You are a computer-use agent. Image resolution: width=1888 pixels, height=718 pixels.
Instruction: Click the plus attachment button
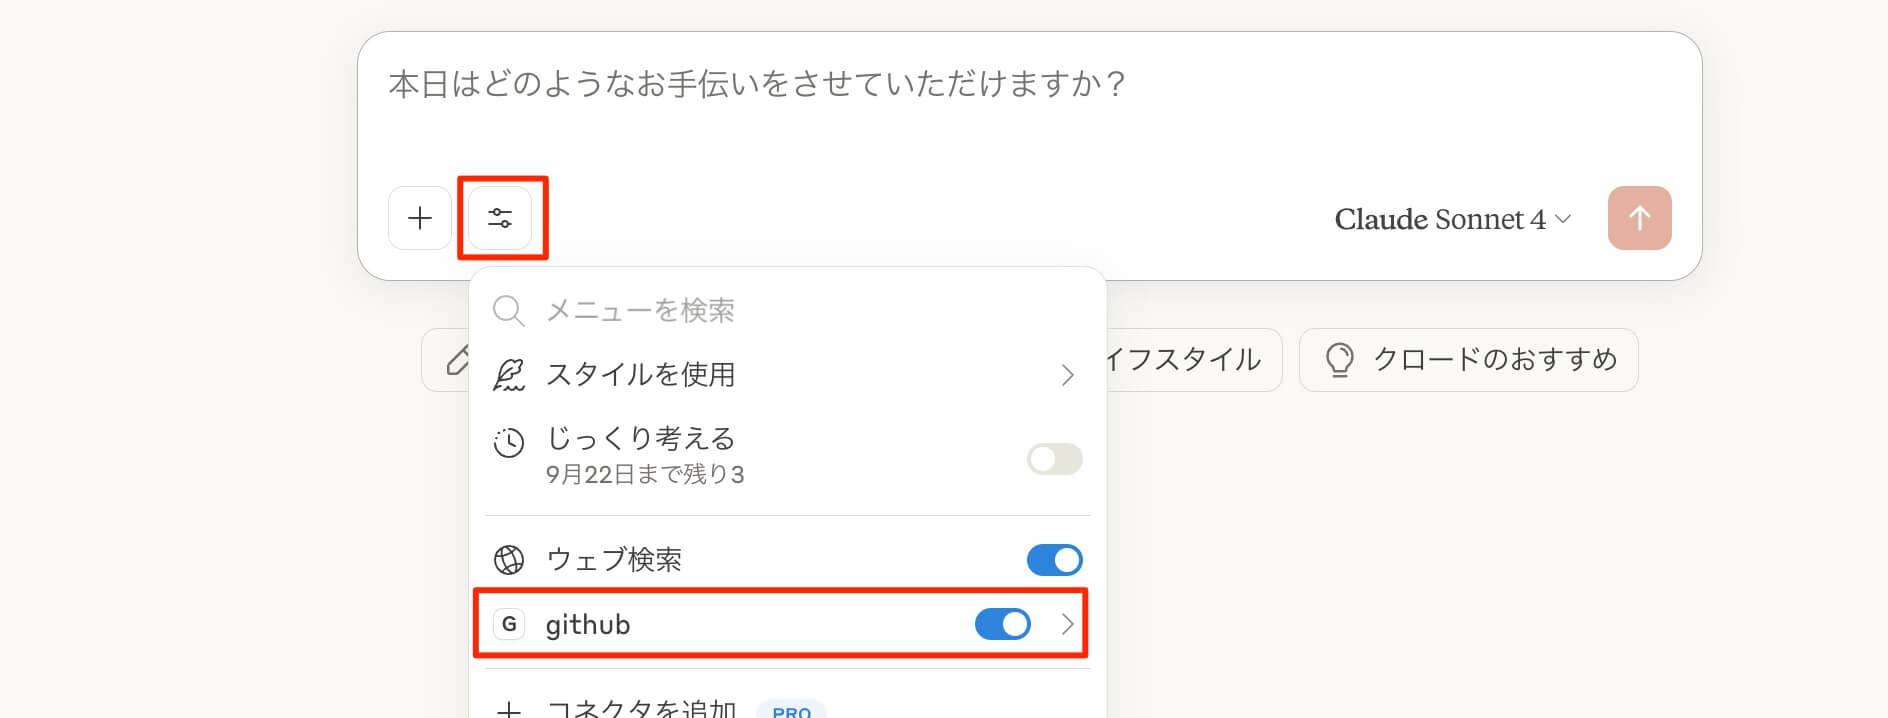point(420,218)
